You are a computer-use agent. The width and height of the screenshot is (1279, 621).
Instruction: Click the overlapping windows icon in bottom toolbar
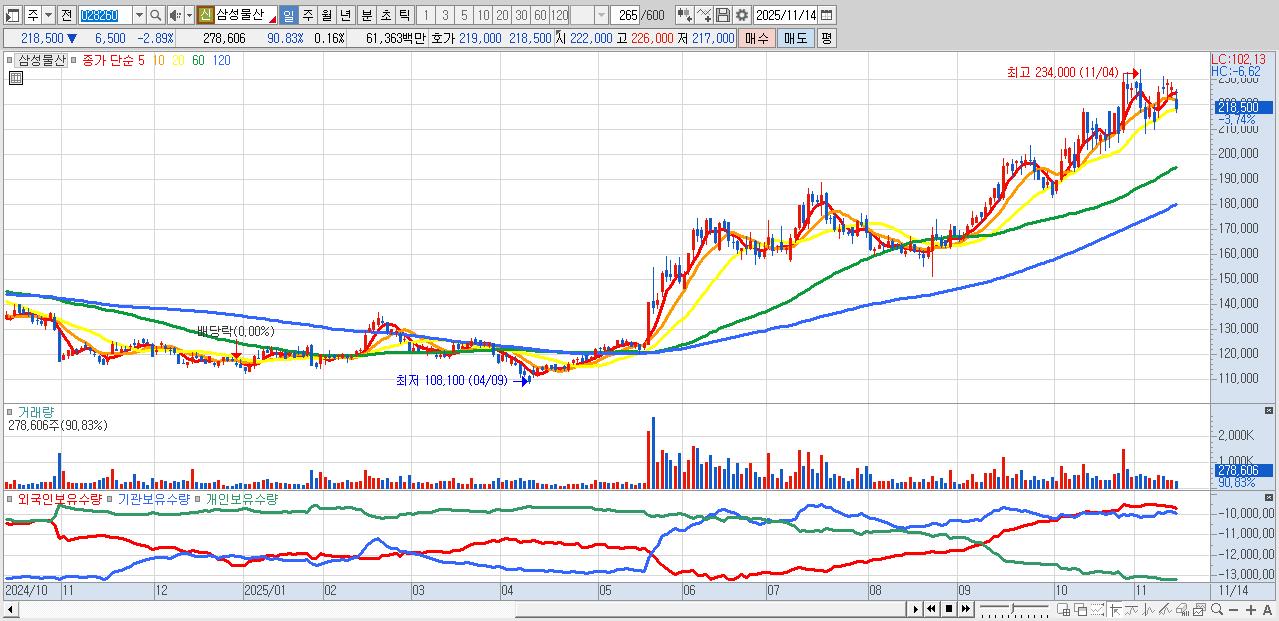[x=1081, y=609]
